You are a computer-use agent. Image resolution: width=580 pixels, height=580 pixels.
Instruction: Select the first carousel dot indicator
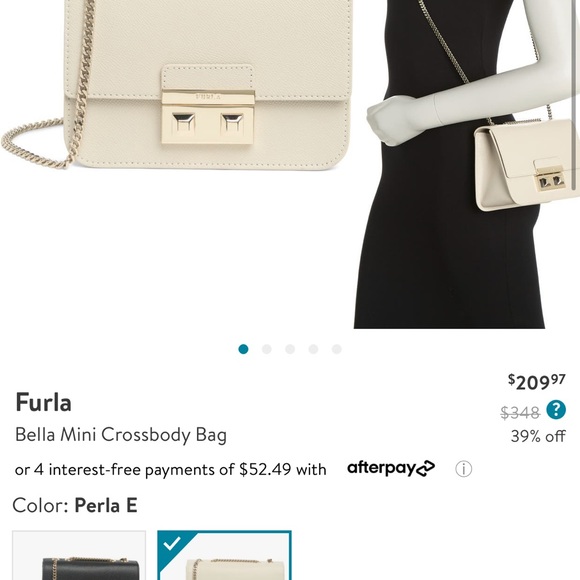click(x=243, y=349)
